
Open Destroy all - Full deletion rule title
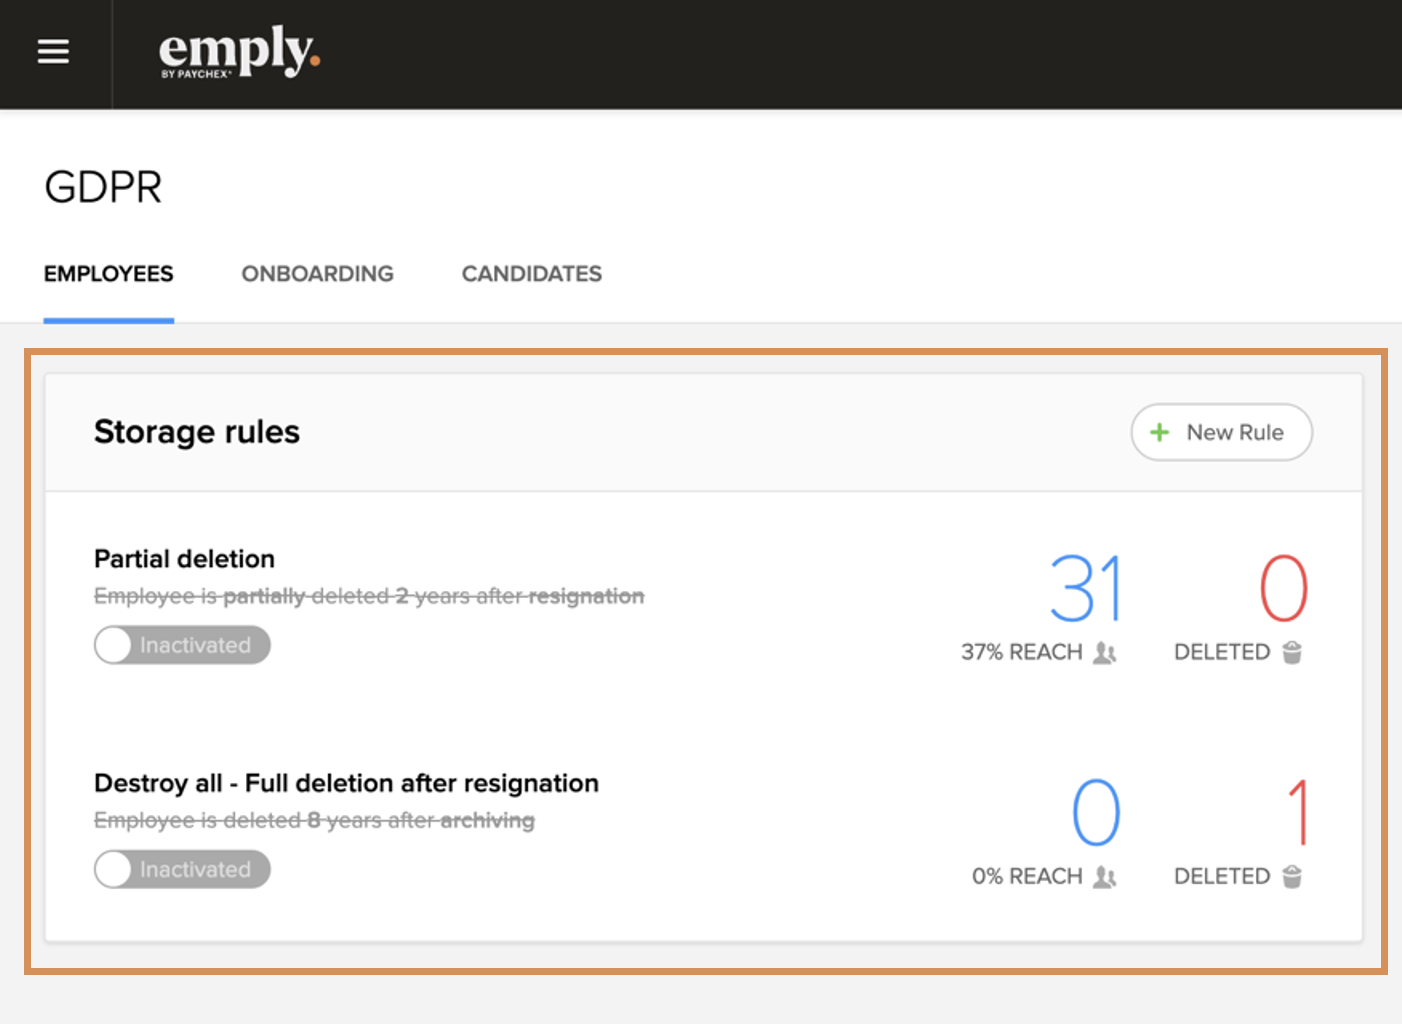coord(346,783)
